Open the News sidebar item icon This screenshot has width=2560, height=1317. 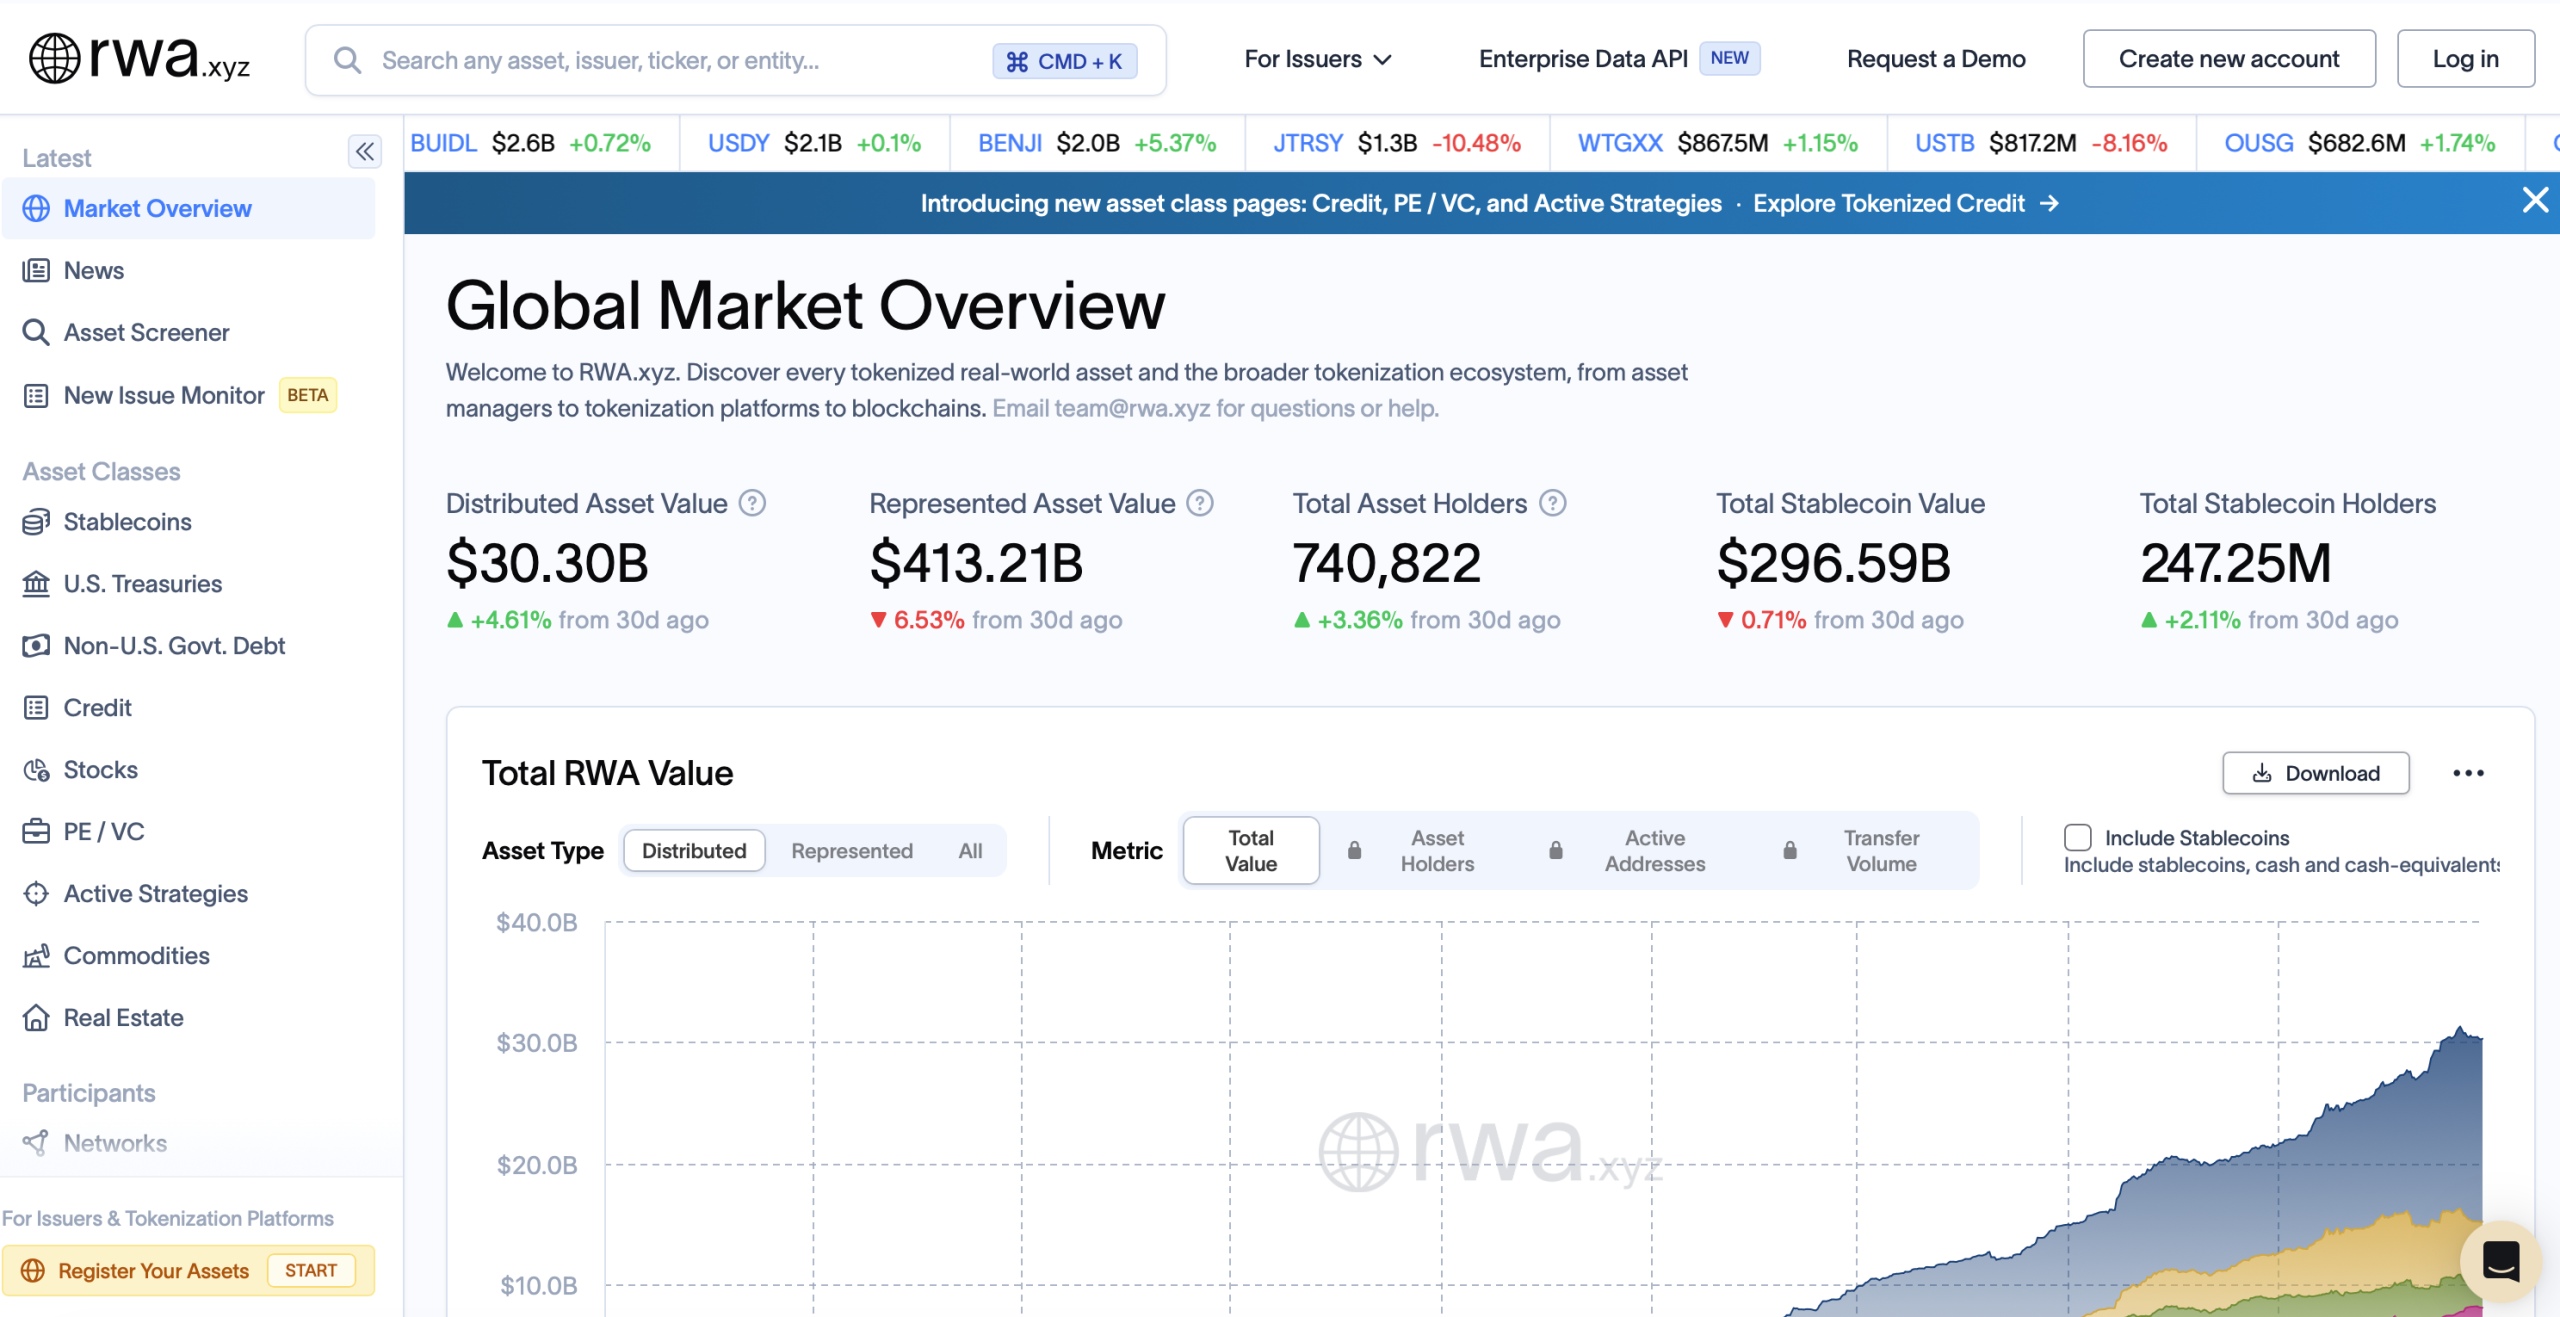click(x=36, y=270)
